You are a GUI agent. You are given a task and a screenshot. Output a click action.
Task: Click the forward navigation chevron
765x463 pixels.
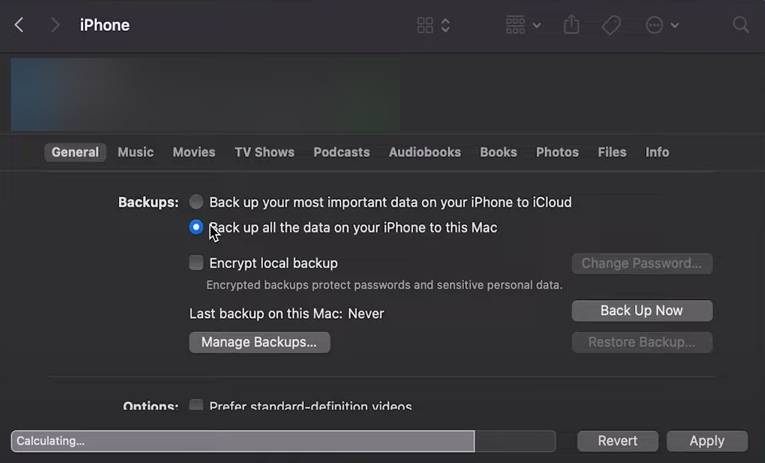point(55,25)
